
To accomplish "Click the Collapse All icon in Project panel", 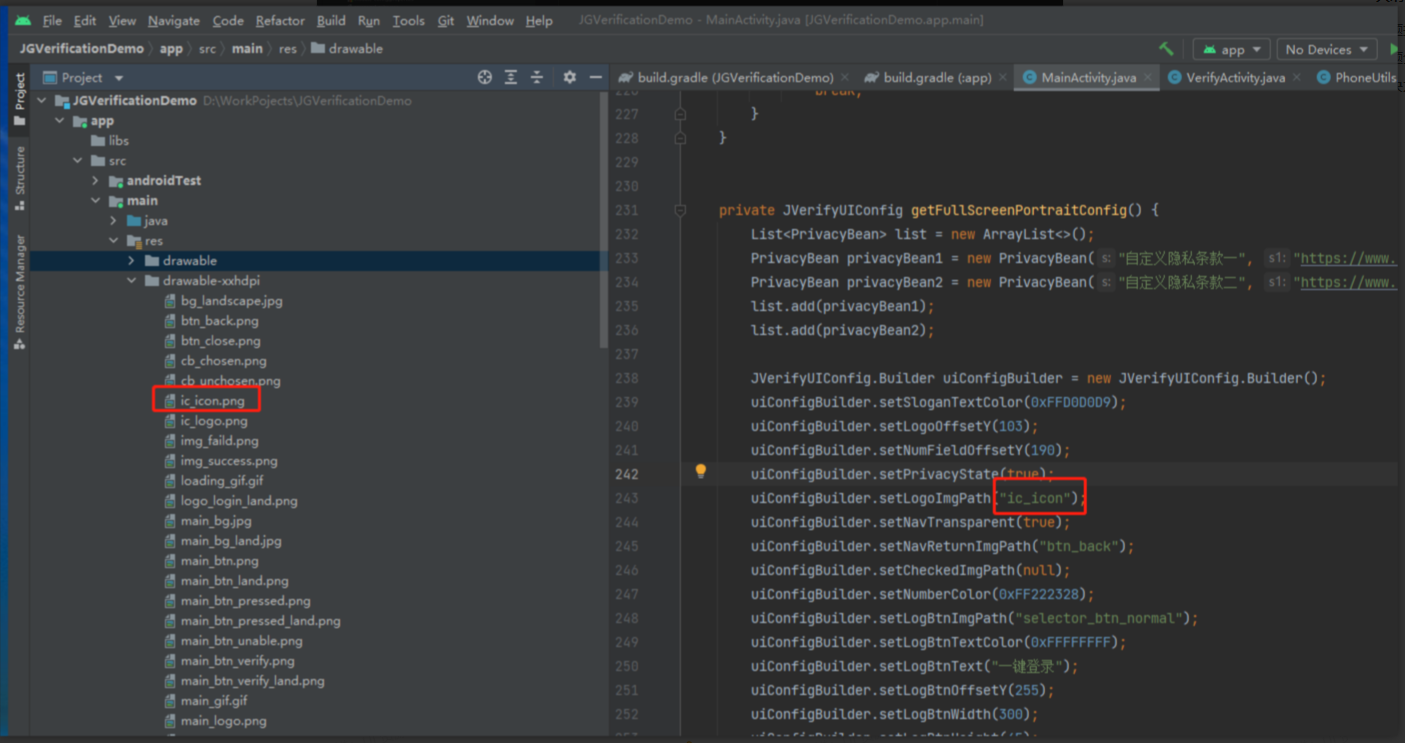I will pyautogui.click(x=537, y=77).
